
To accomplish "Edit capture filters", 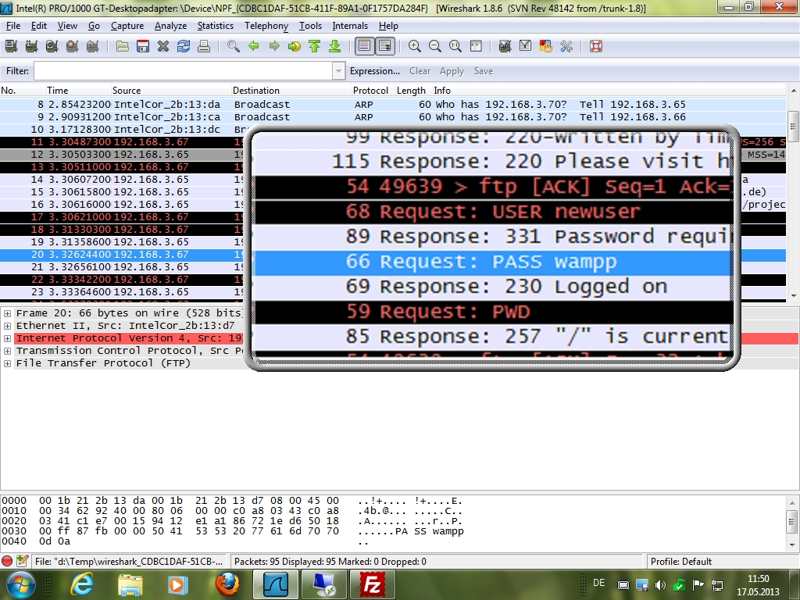I will pos(505,47).
